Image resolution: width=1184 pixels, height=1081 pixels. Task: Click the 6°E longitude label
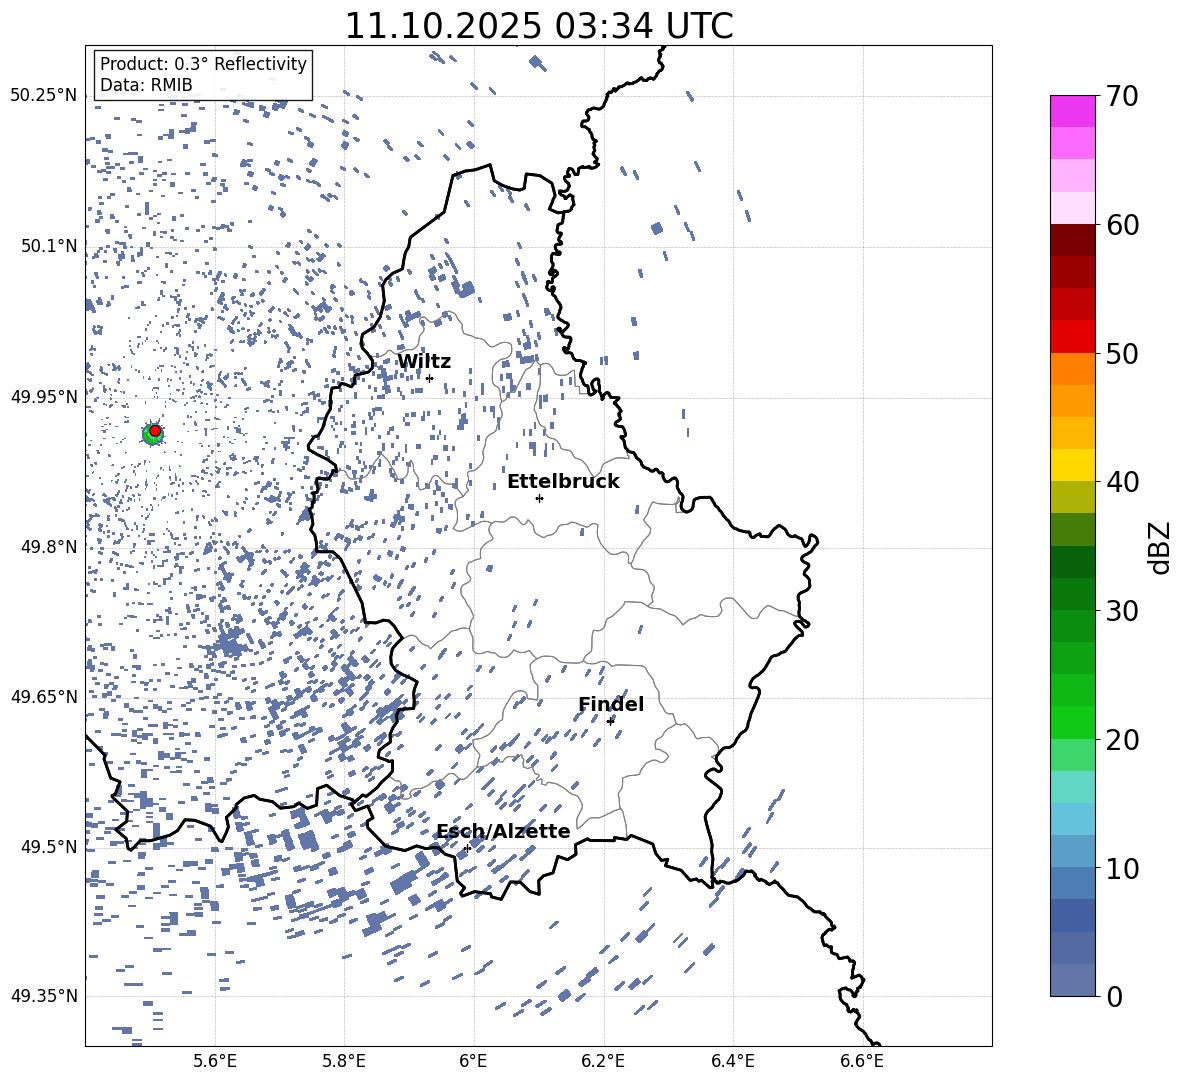(x=473, y=1061)
